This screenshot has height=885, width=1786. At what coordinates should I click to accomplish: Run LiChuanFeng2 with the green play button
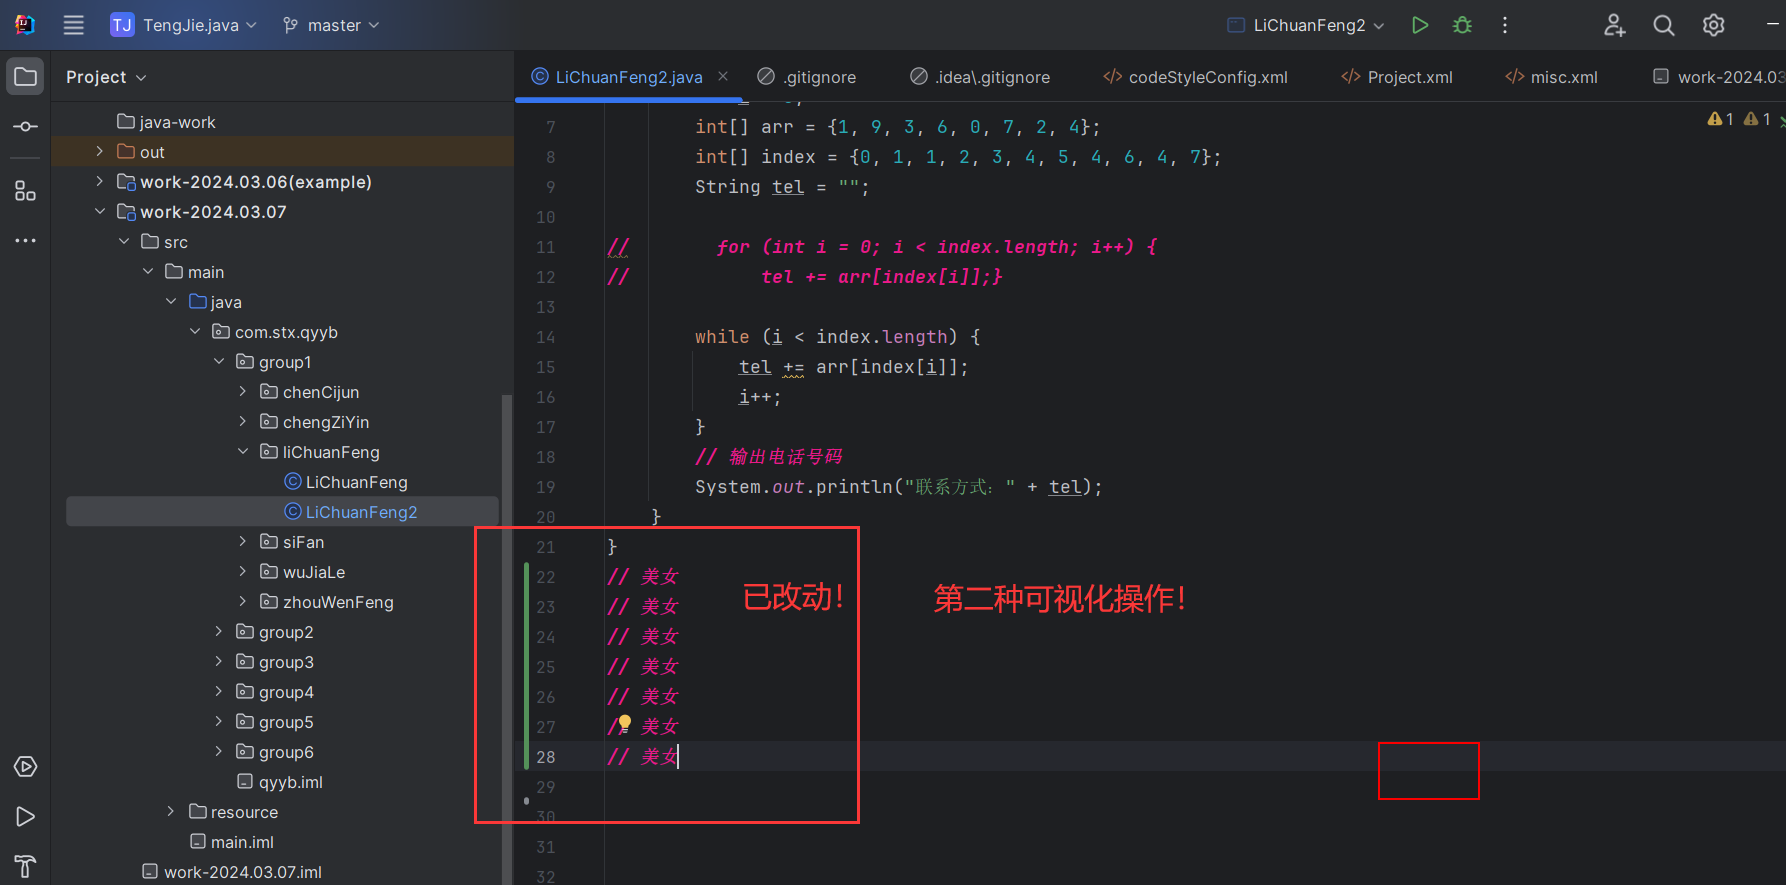1420,25
